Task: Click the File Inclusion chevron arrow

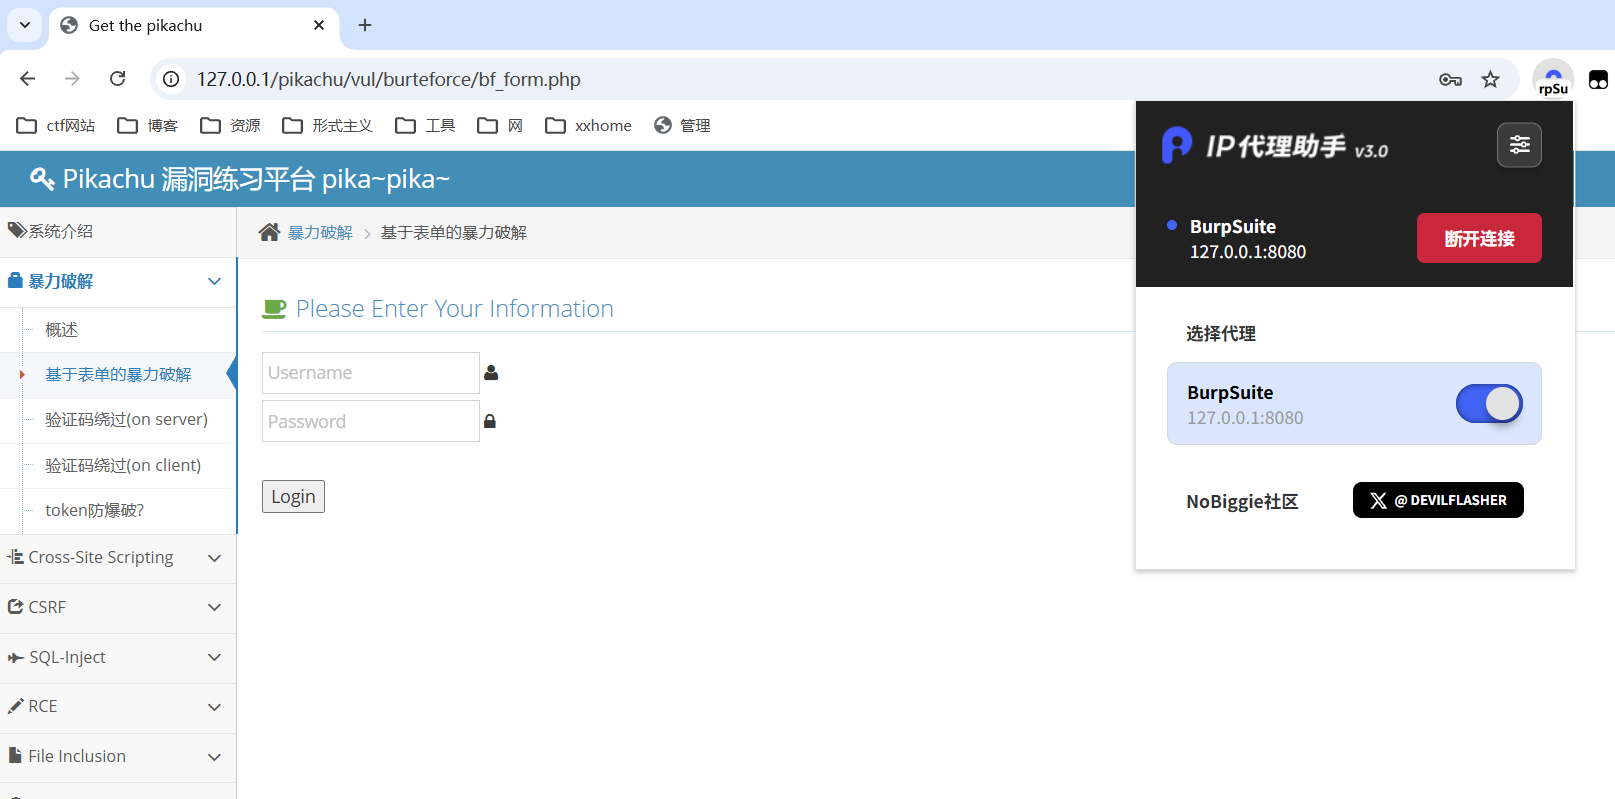Action: pos(214,757)
